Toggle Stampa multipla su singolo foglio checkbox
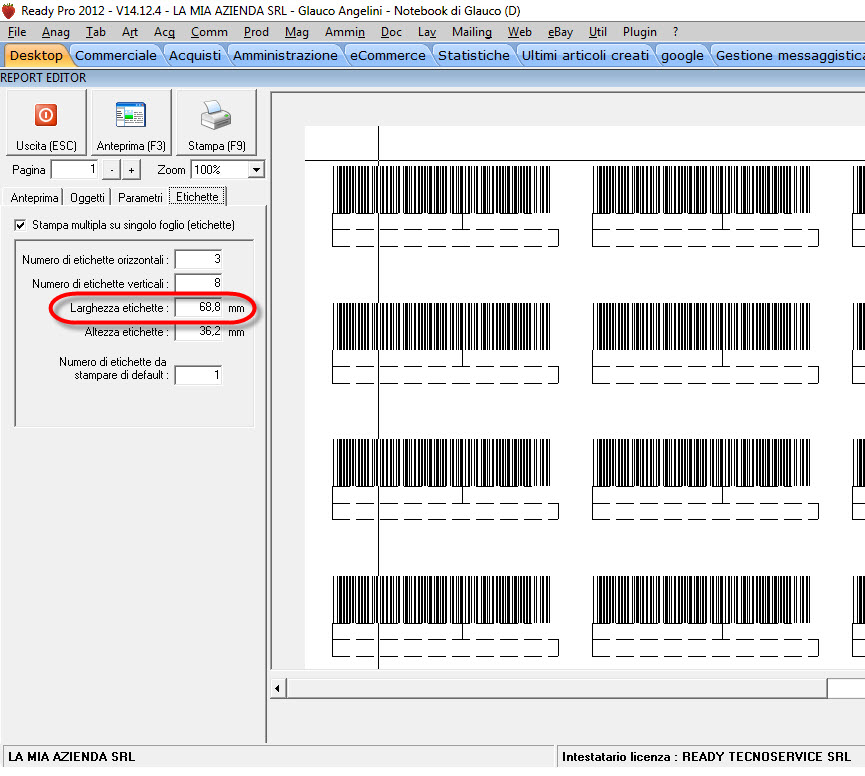This screenshot has height=776, width=865. [20, 225]
